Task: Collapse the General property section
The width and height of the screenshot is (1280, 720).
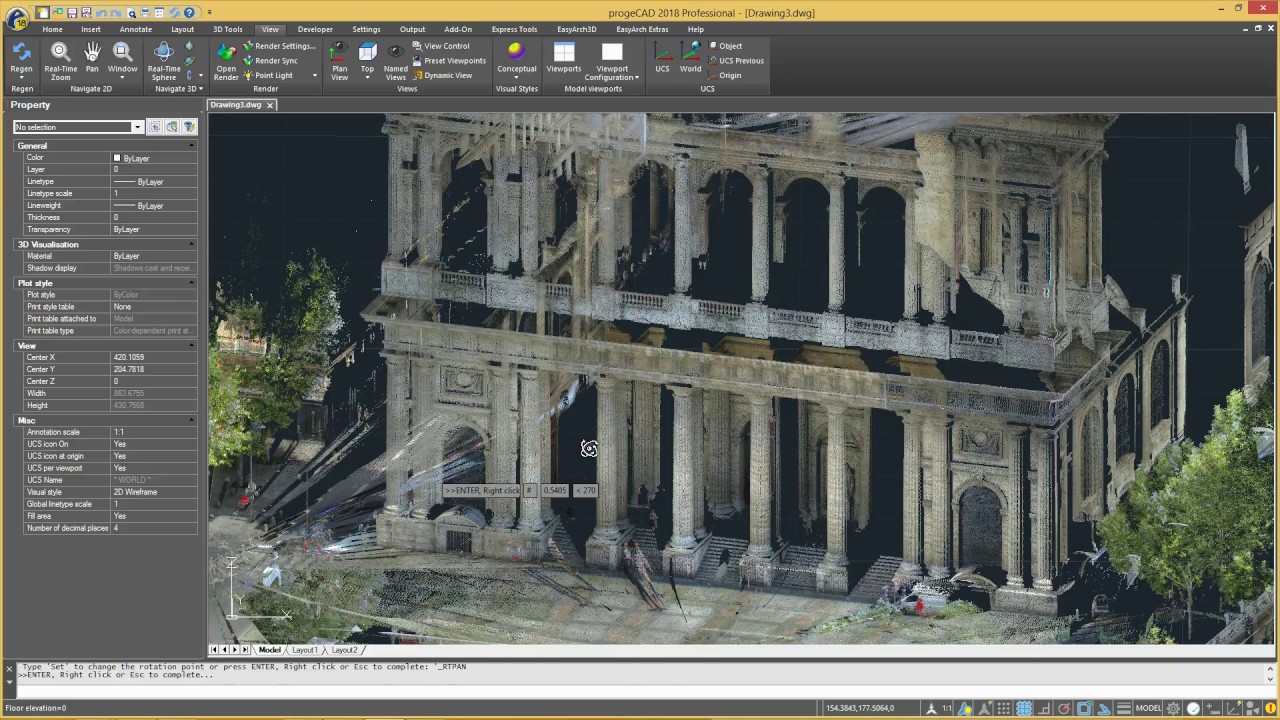Action: pos(190,146)
